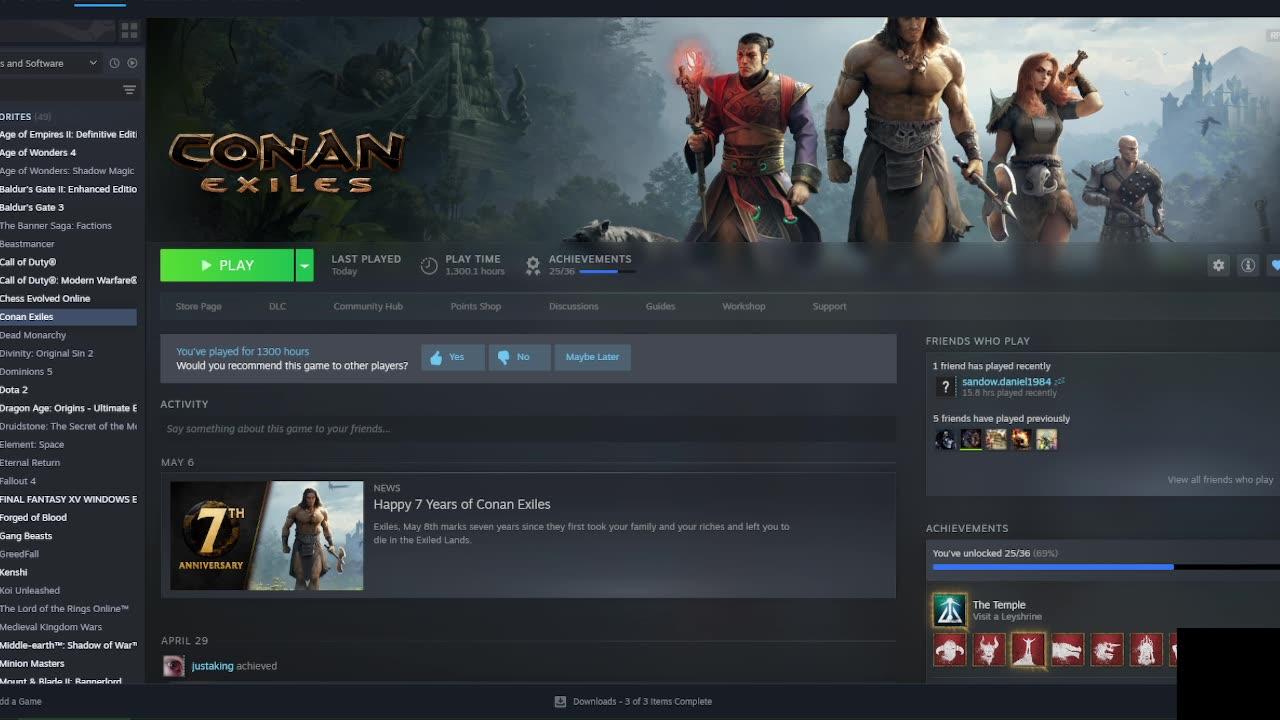Select Beastmancer in the game list
1280x720 pixels.
(x=27, y=244)
